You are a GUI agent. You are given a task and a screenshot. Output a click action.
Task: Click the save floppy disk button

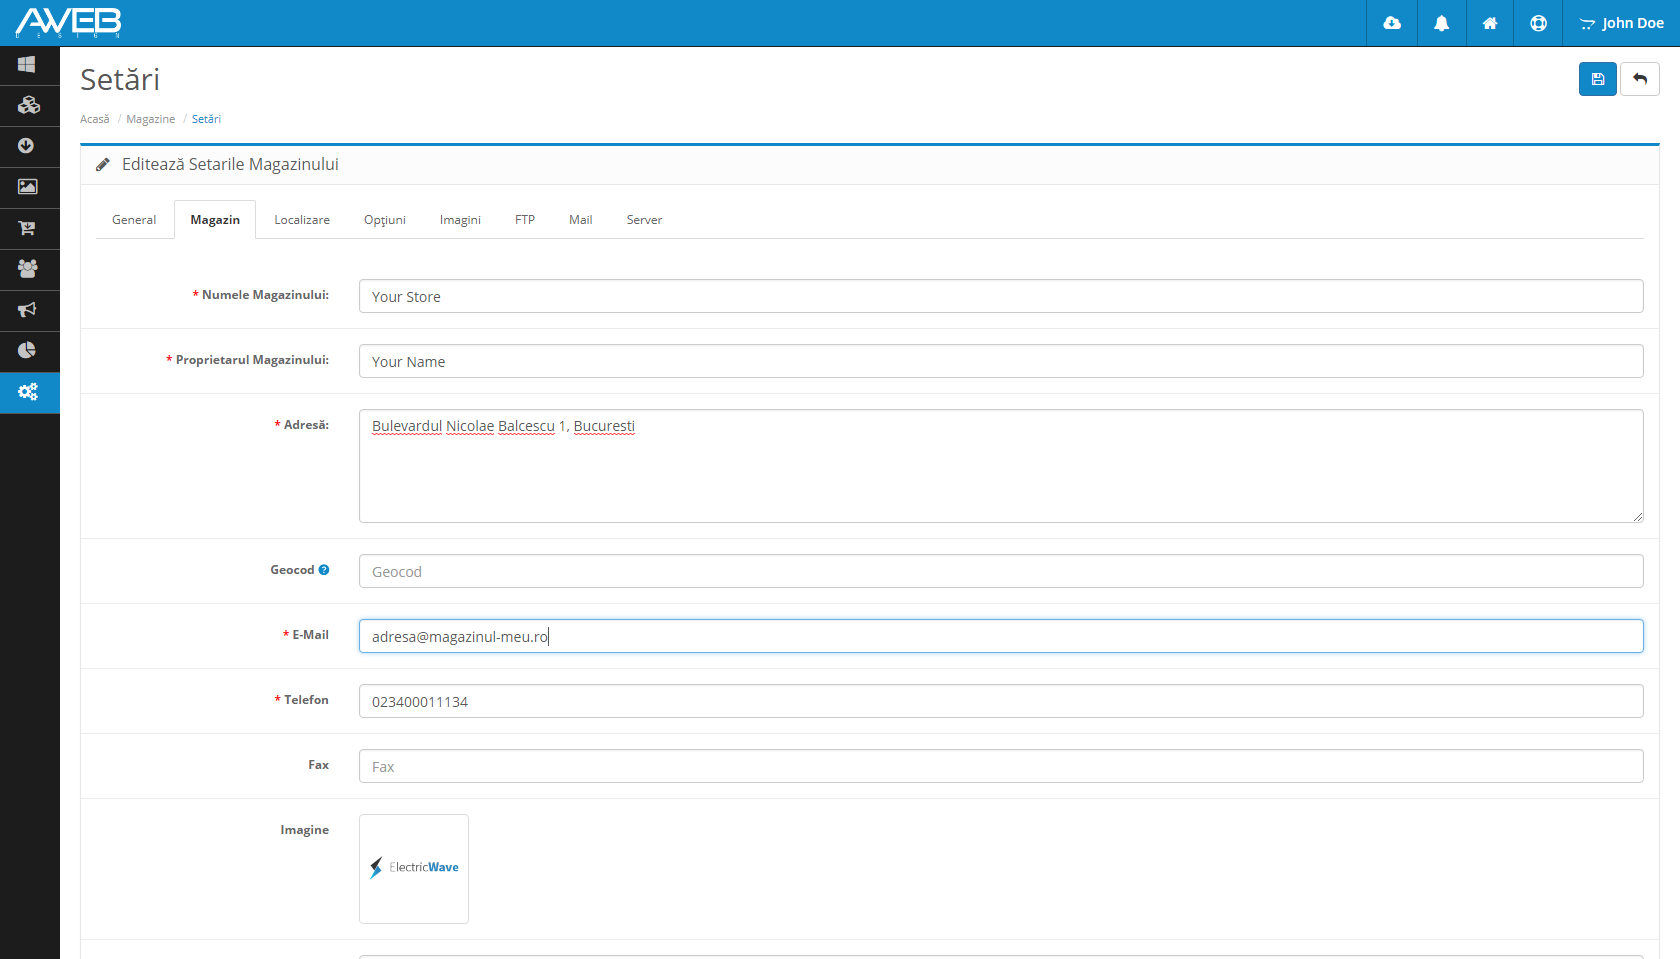click(1597, 79)
